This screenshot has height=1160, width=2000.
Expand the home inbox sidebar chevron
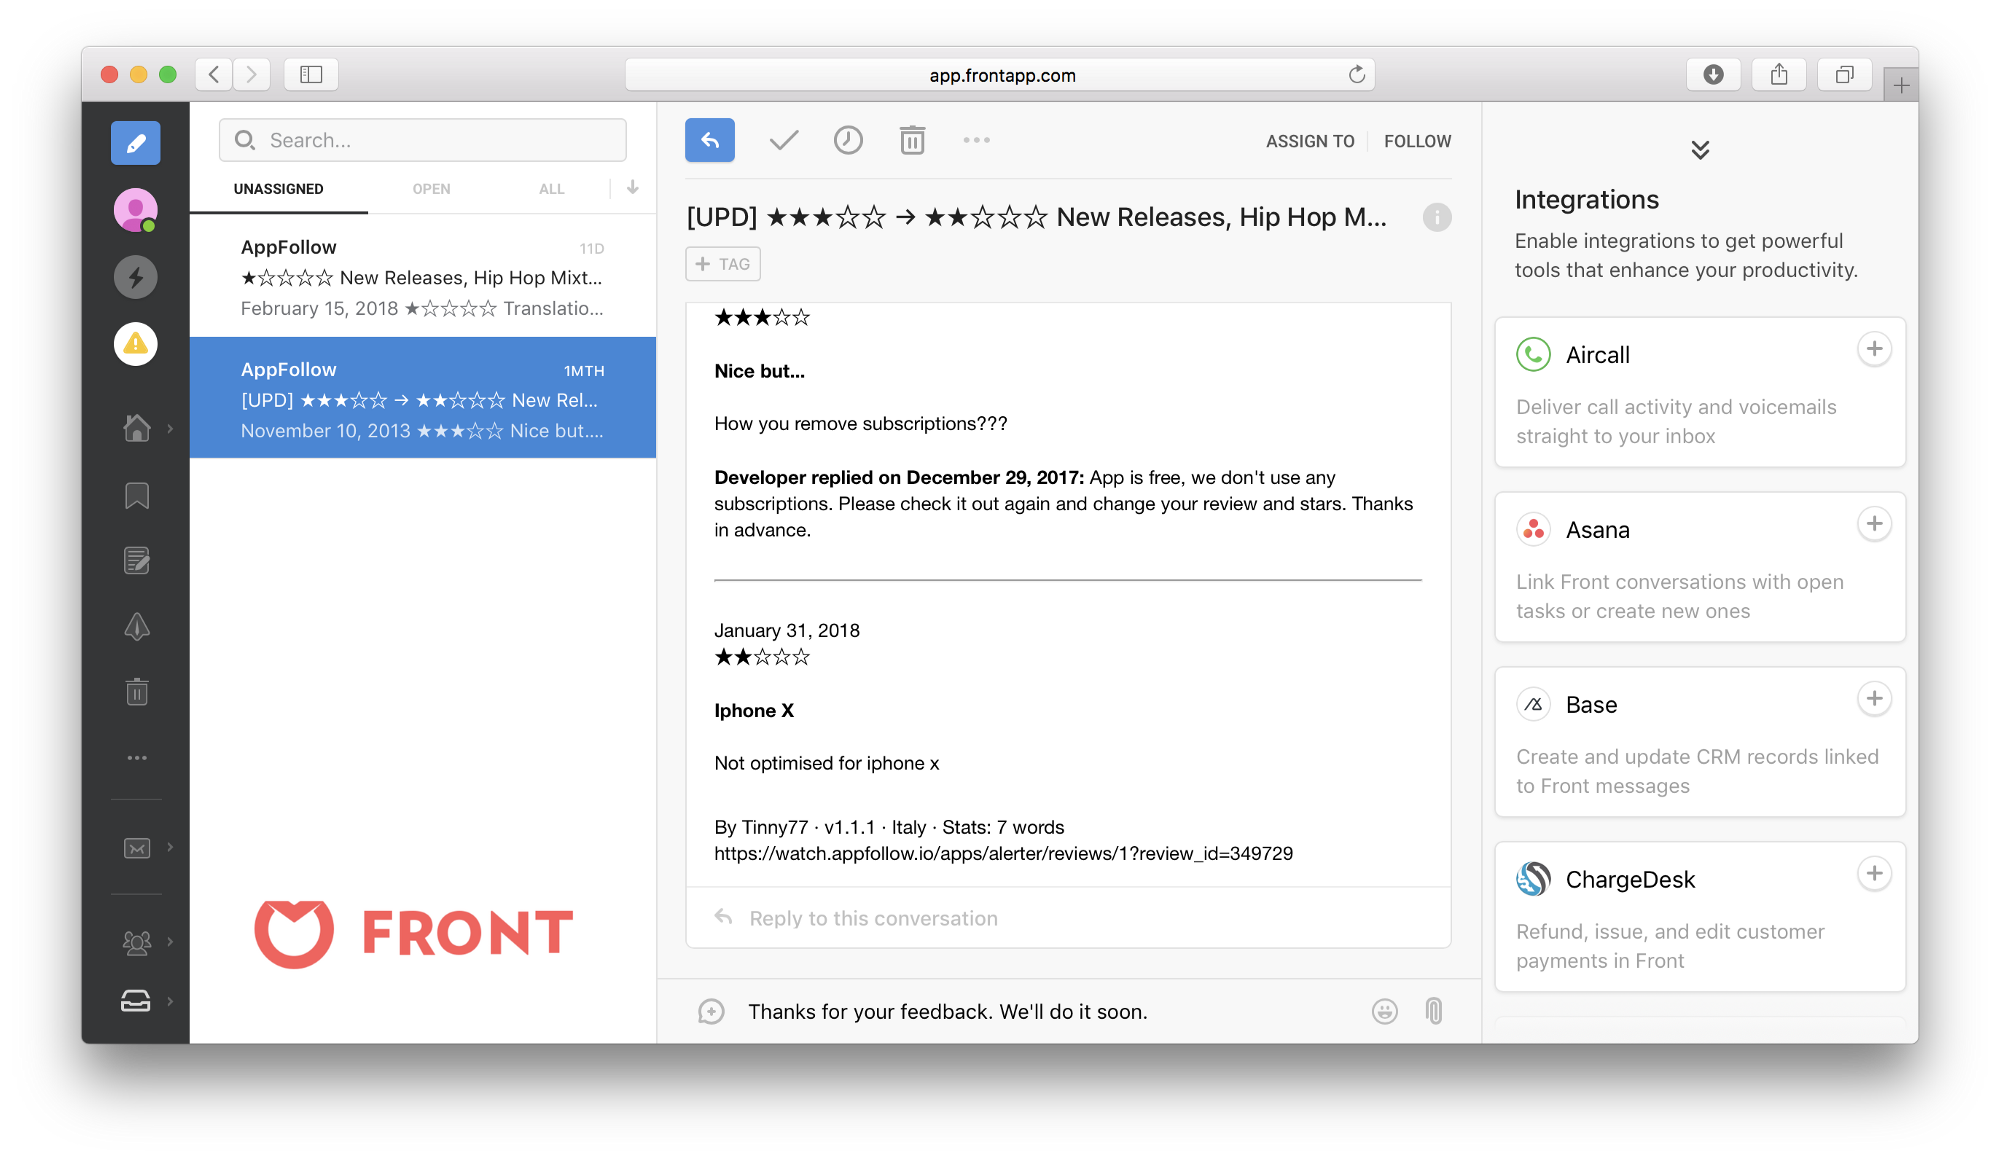coord(170,429)
